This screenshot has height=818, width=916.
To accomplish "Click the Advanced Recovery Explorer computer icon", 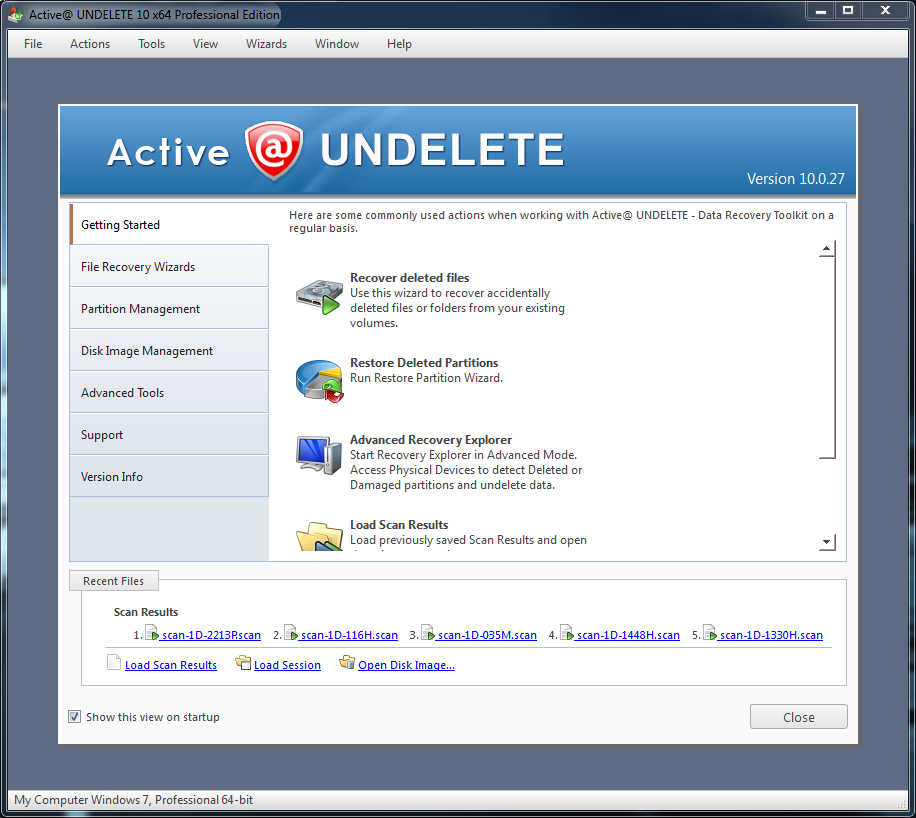I will click(x=318, y=455).
